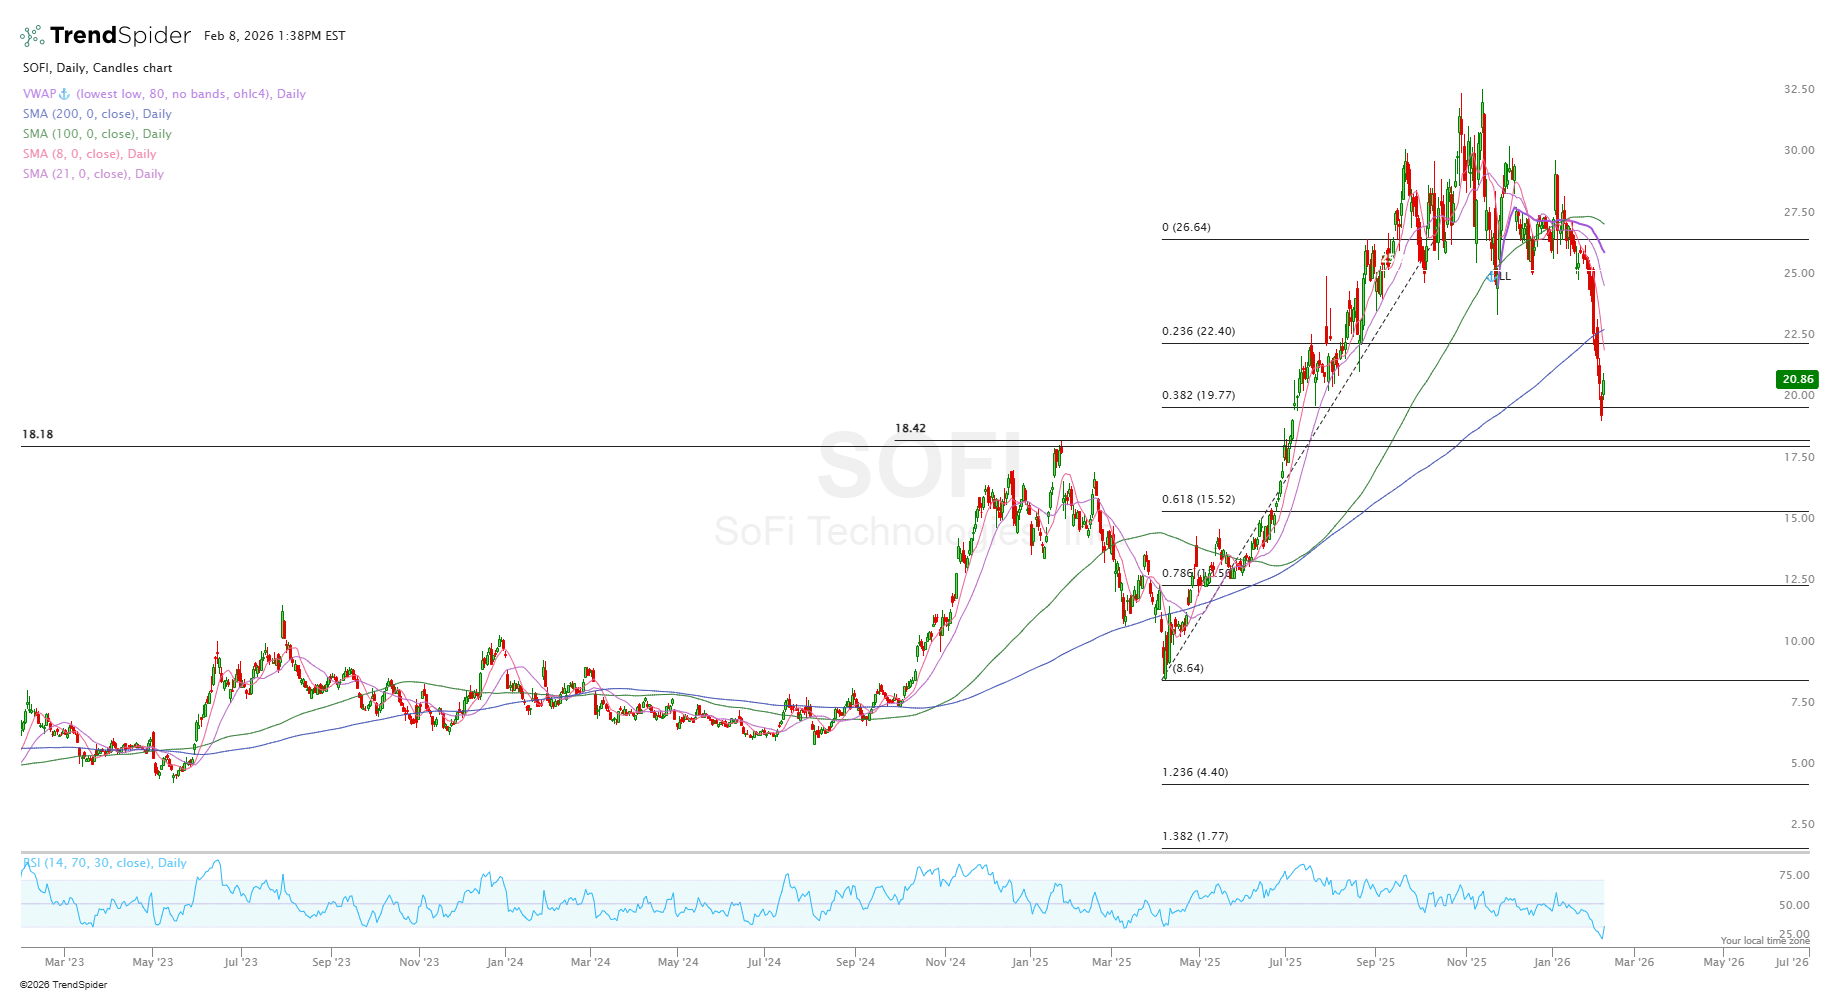The width and height of the screenshot is (1840, 994).
Task: Select the SMA (21, 0, close) legend
Action: [x=93, y=174]
